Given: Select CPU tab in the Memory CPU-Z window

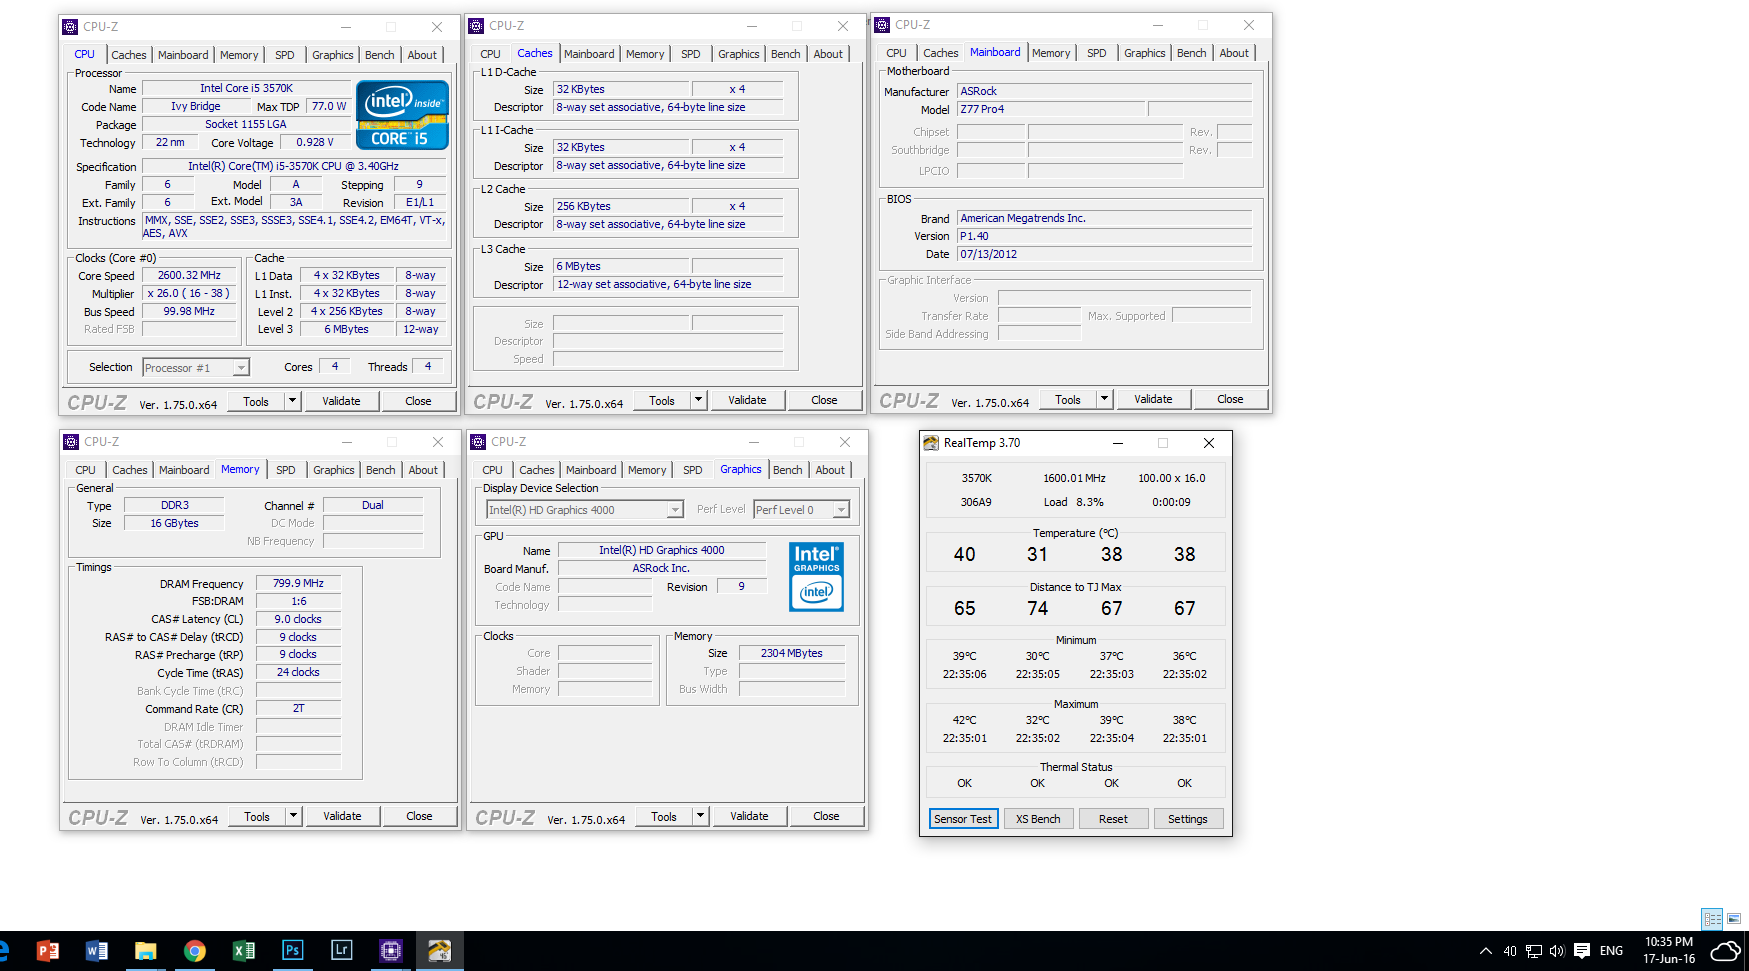Looking at the screenshot, I should click(x=86, y=470).
